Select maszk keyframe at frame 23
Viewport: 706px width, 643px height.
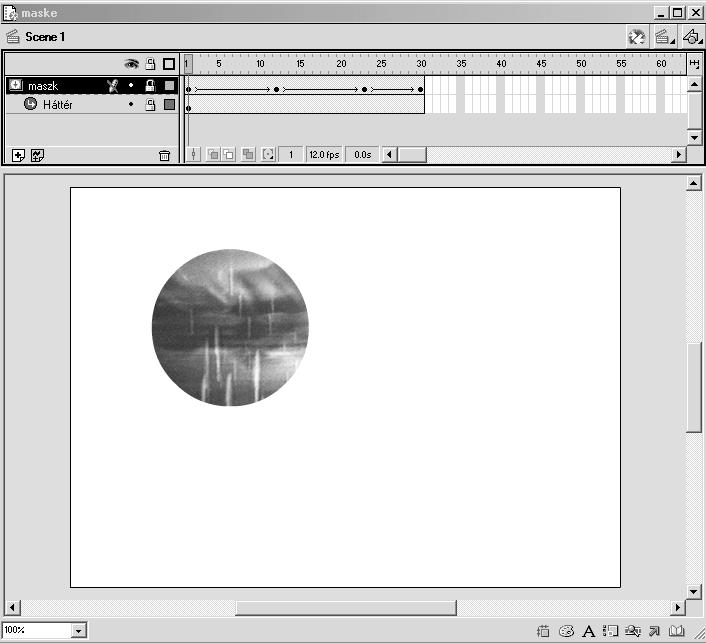pos(364,89)
